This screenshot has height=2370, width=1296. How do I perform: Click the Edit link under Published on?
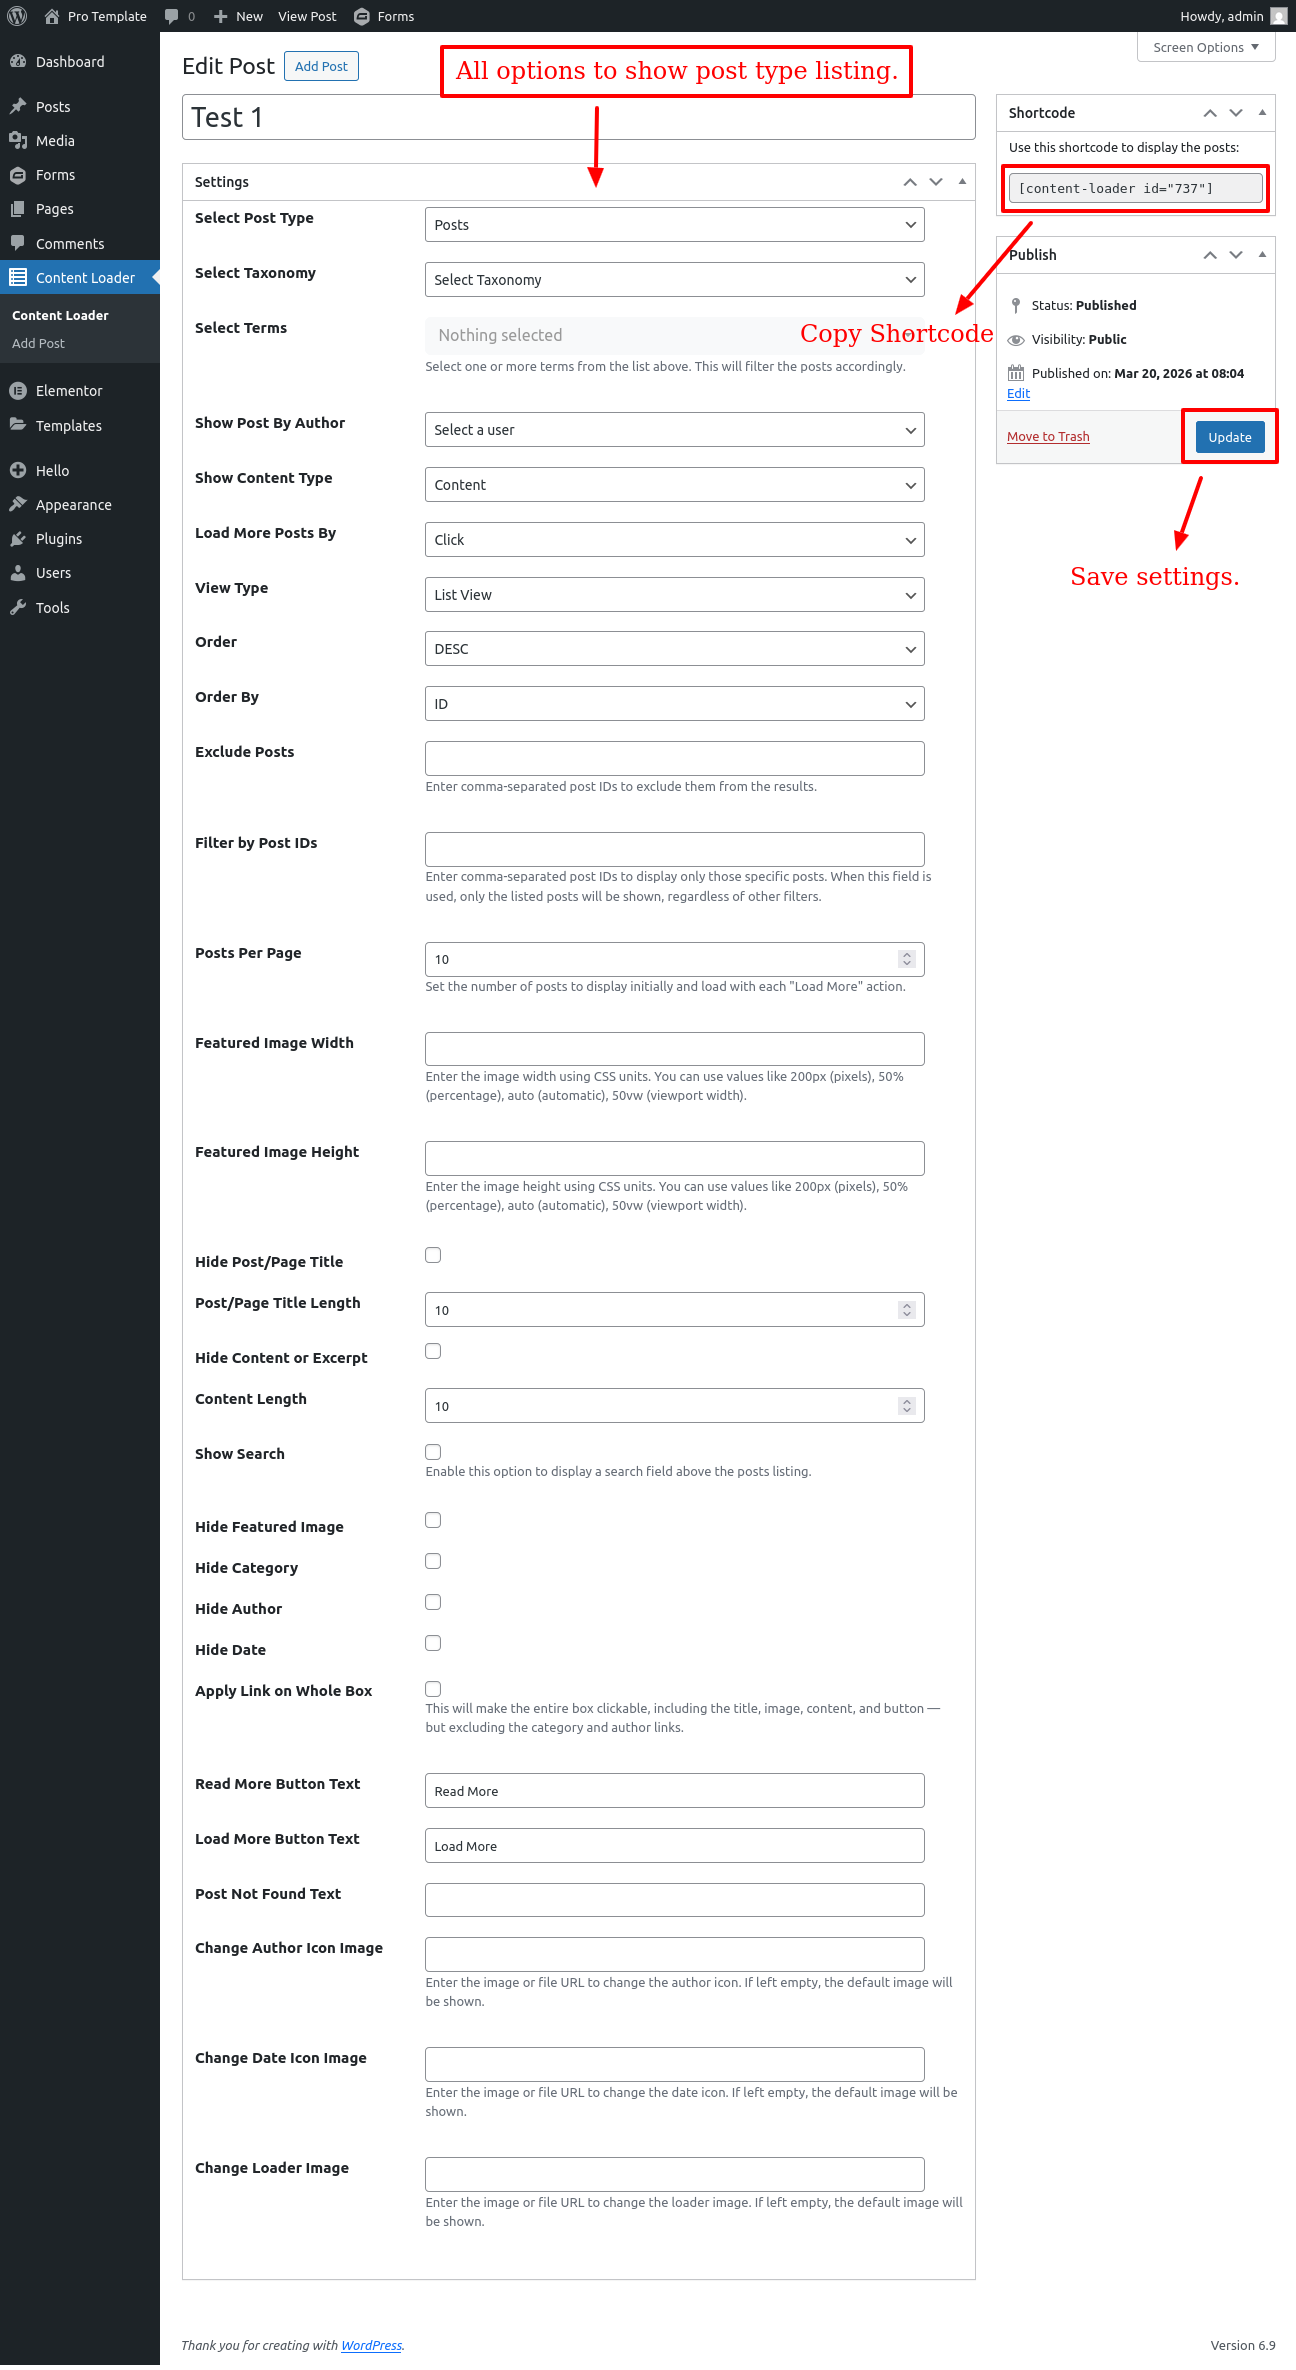point(1018,394)
